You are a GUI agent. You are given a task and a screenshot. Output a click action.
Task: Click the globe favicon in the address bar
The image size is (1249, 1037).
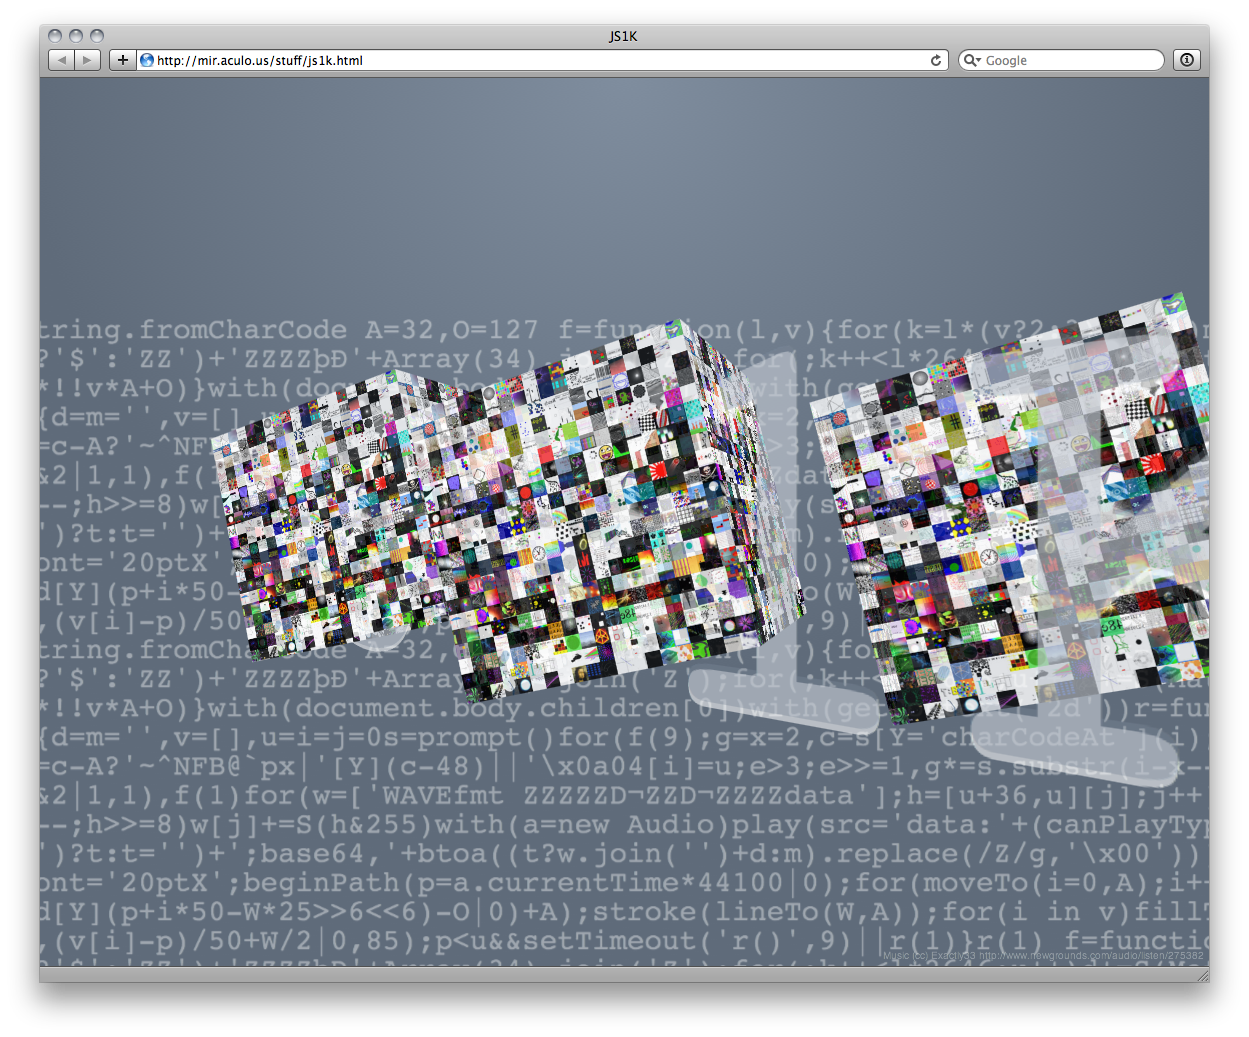[146, 60]
